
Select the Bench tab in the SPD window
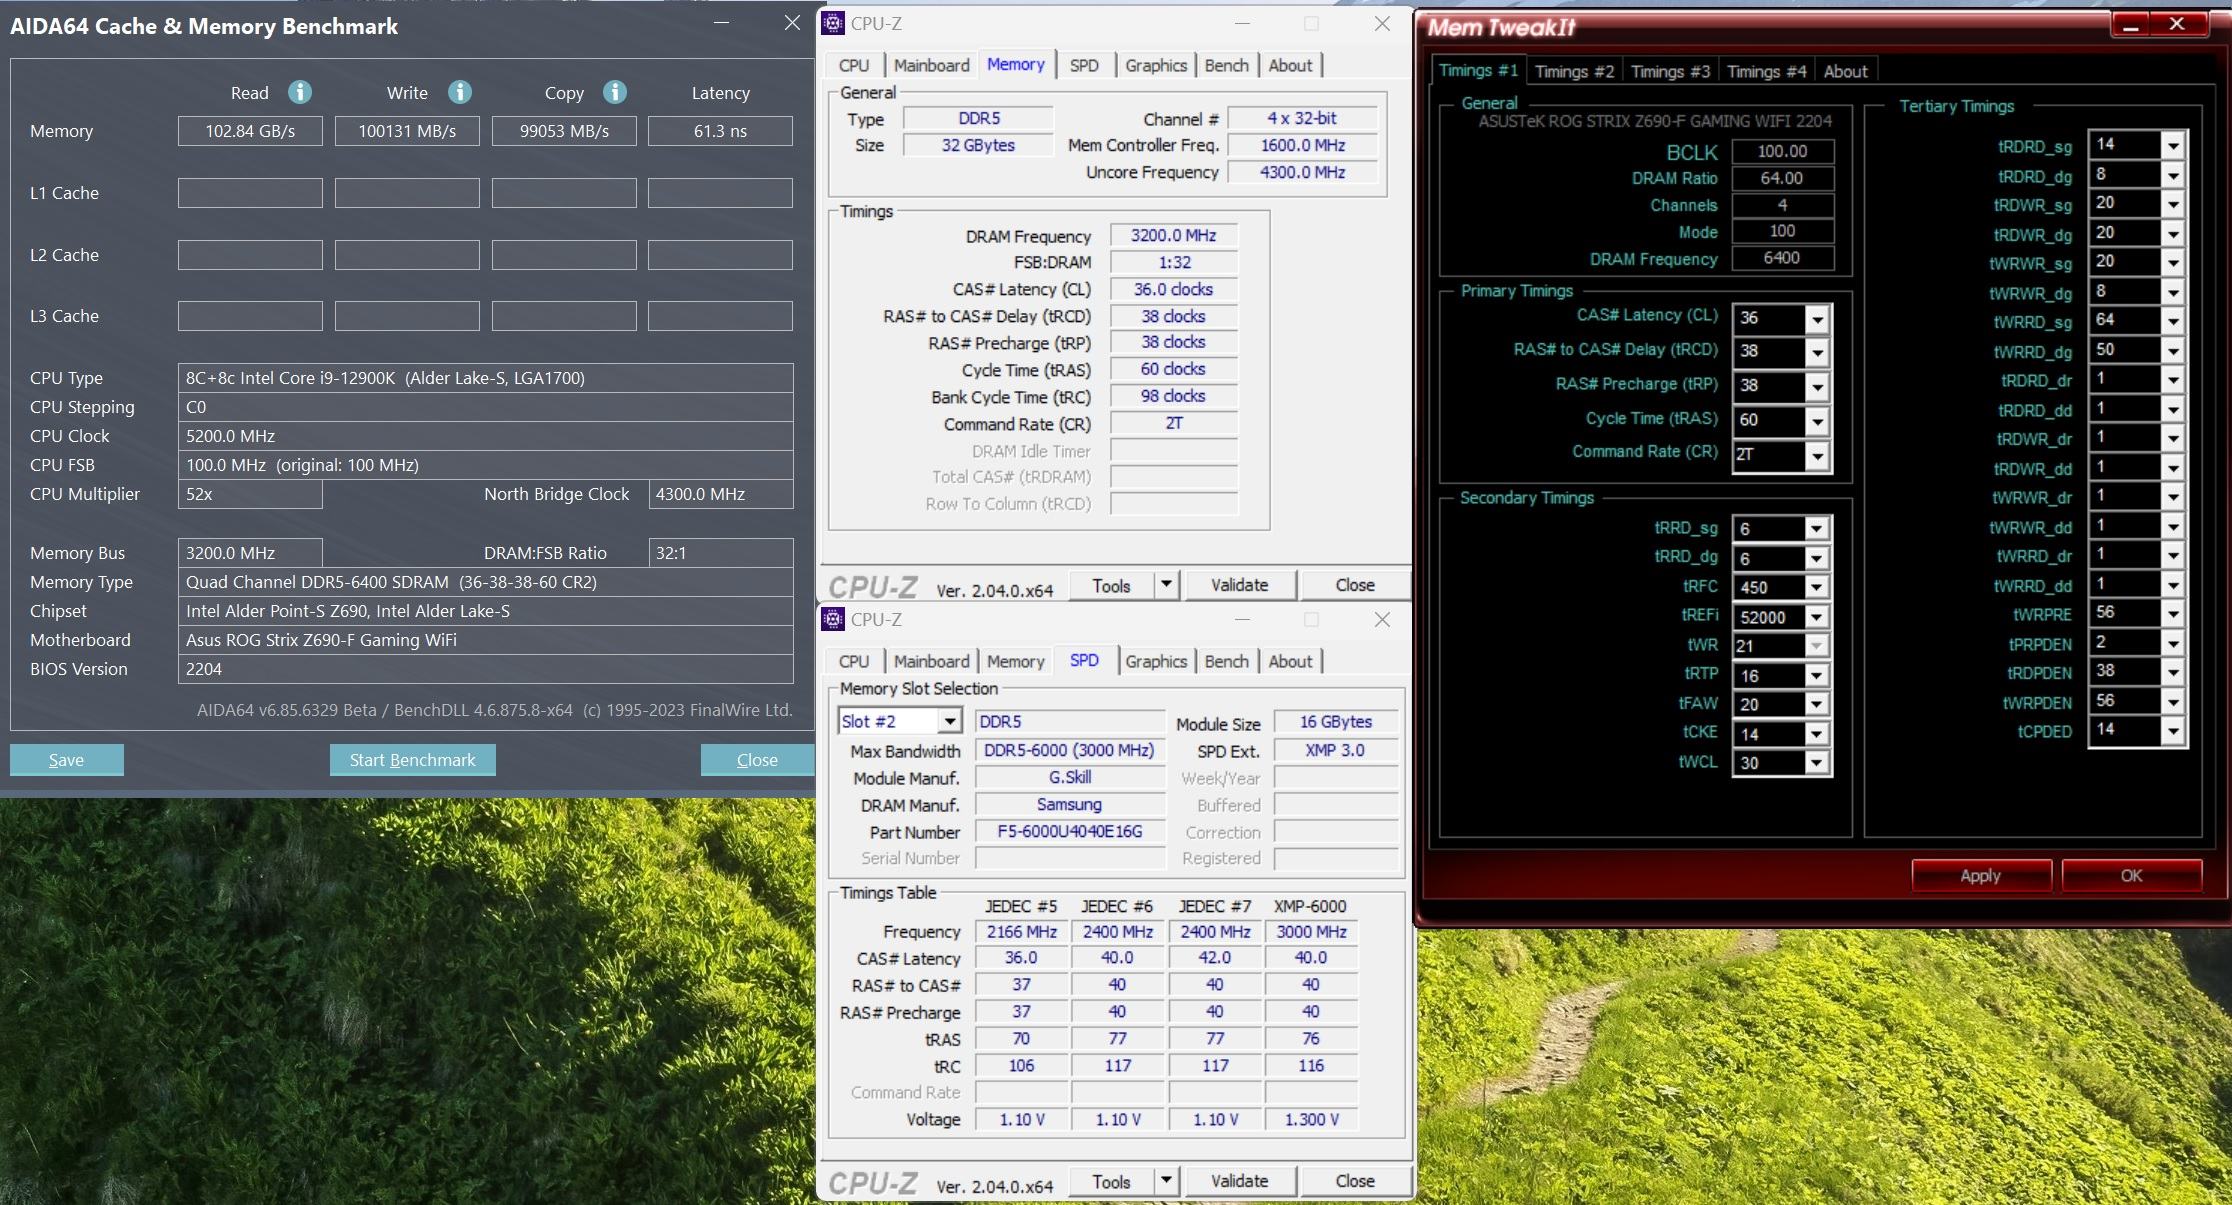pyautogui.click(x=1226, y=661)
